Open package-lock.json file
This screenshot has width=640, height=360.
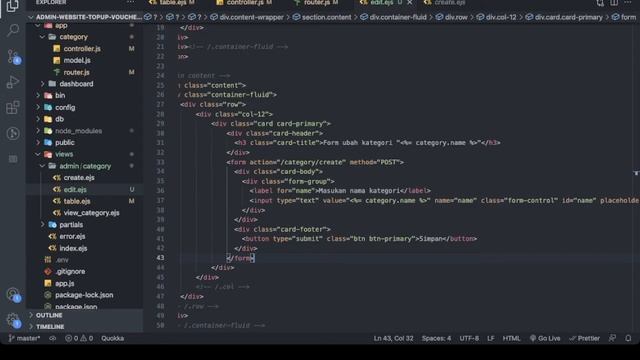pos(84,295)
